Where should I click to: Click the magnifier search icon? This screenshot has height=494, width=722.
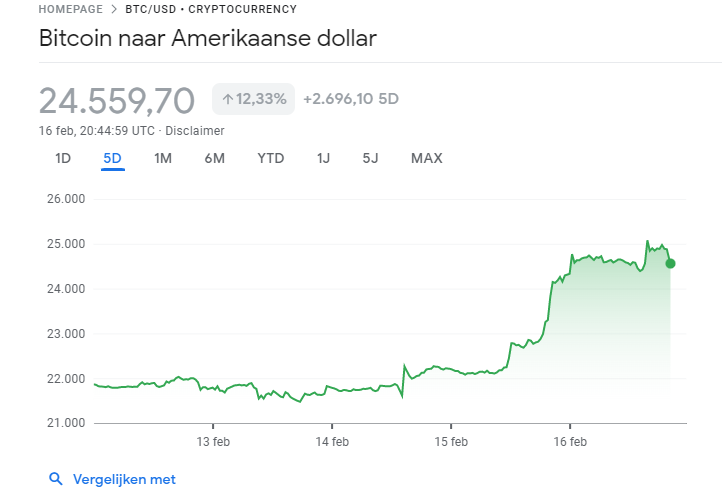point(56,479)
